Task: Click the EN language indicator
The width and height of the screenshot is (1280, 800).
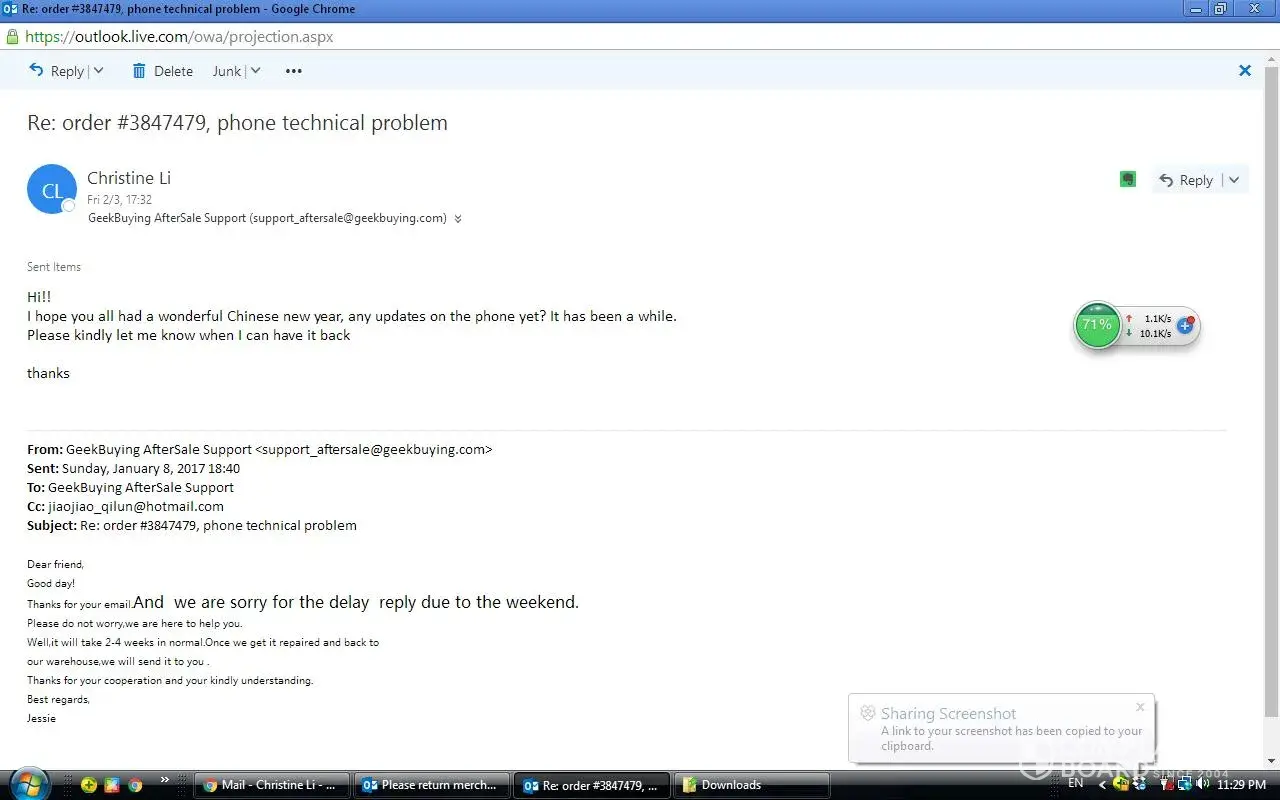Action: click(x=1076, y=784)
